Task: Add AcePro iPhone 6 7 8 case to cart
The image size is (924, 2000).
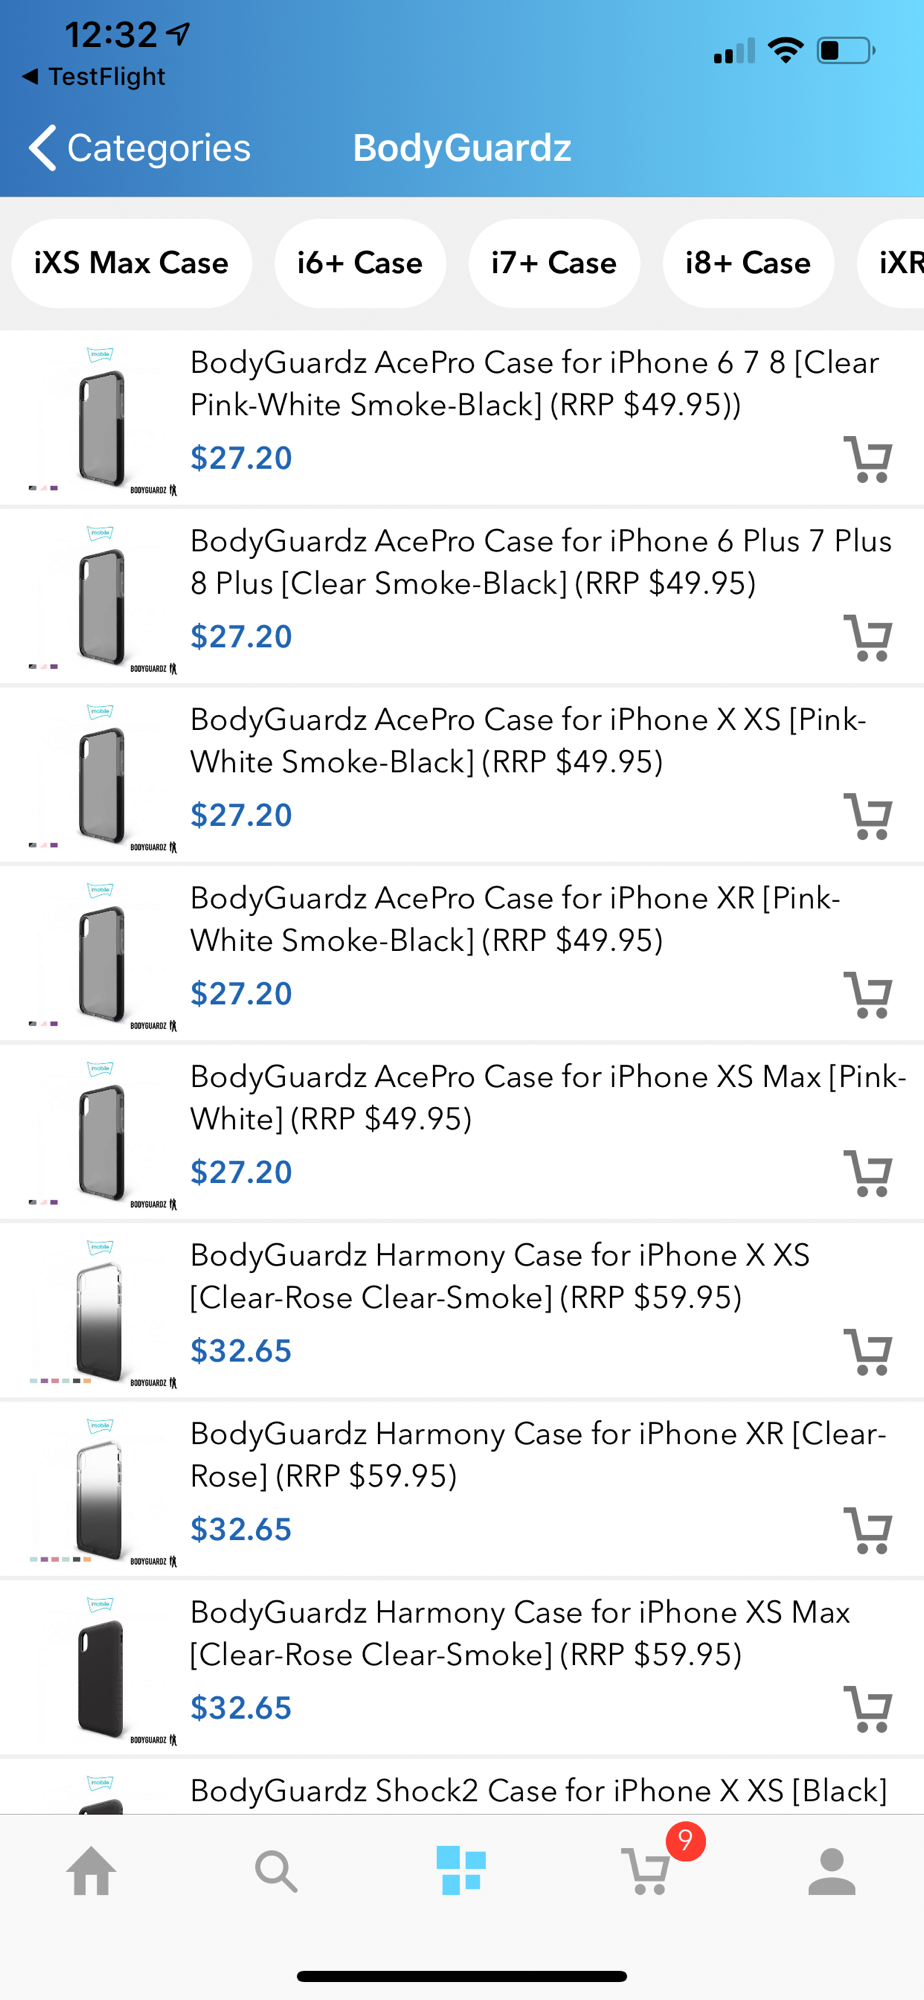Action: (x=867, y=459)
